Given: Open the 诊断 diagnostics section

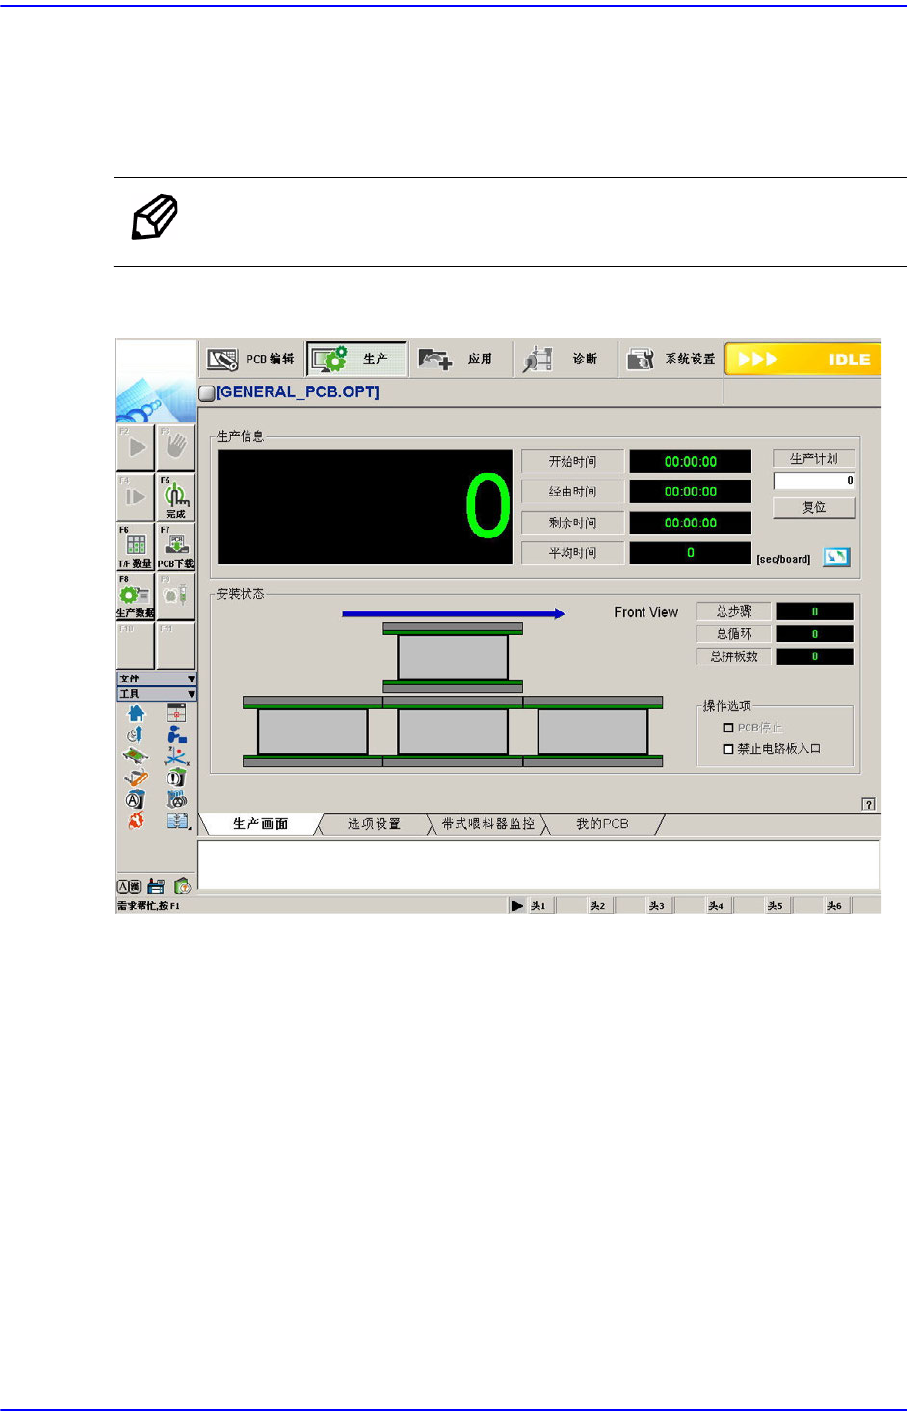Looking at the screenshot, I should click(564, 359).
